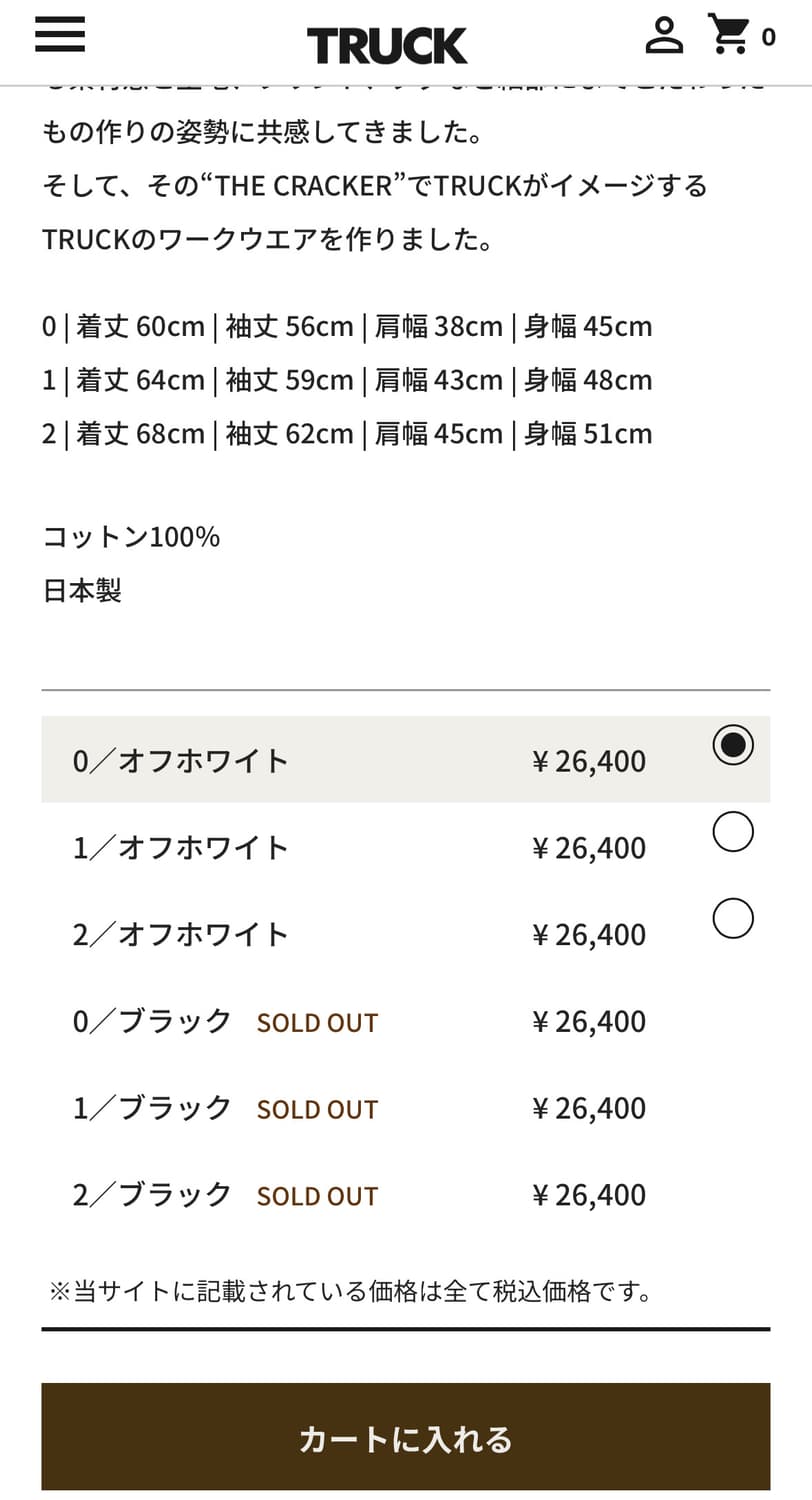
Task: Click the TRUCK logo to go home
Action: [x=387, y=45]
